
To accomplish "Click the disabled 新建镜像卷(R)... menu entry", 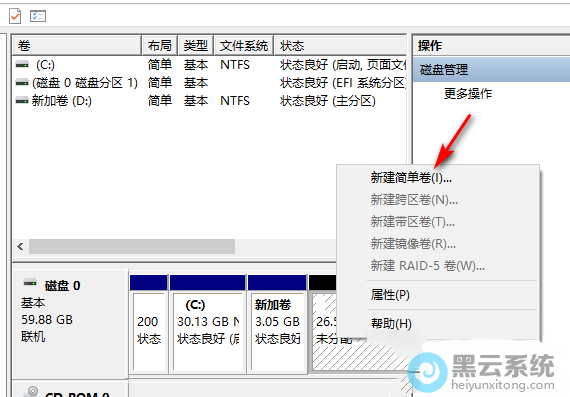I will click(x=413, y=244).
